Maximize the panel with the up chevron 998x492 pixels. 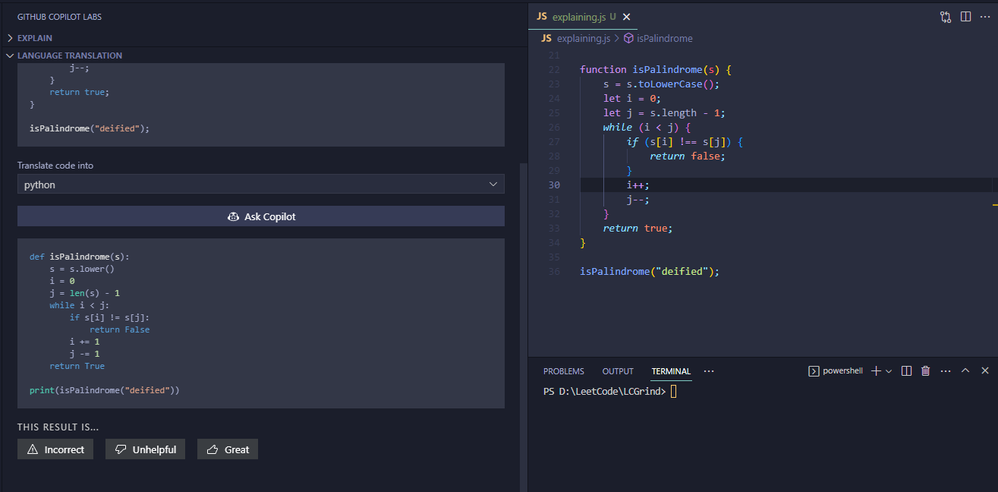point(965,371)
